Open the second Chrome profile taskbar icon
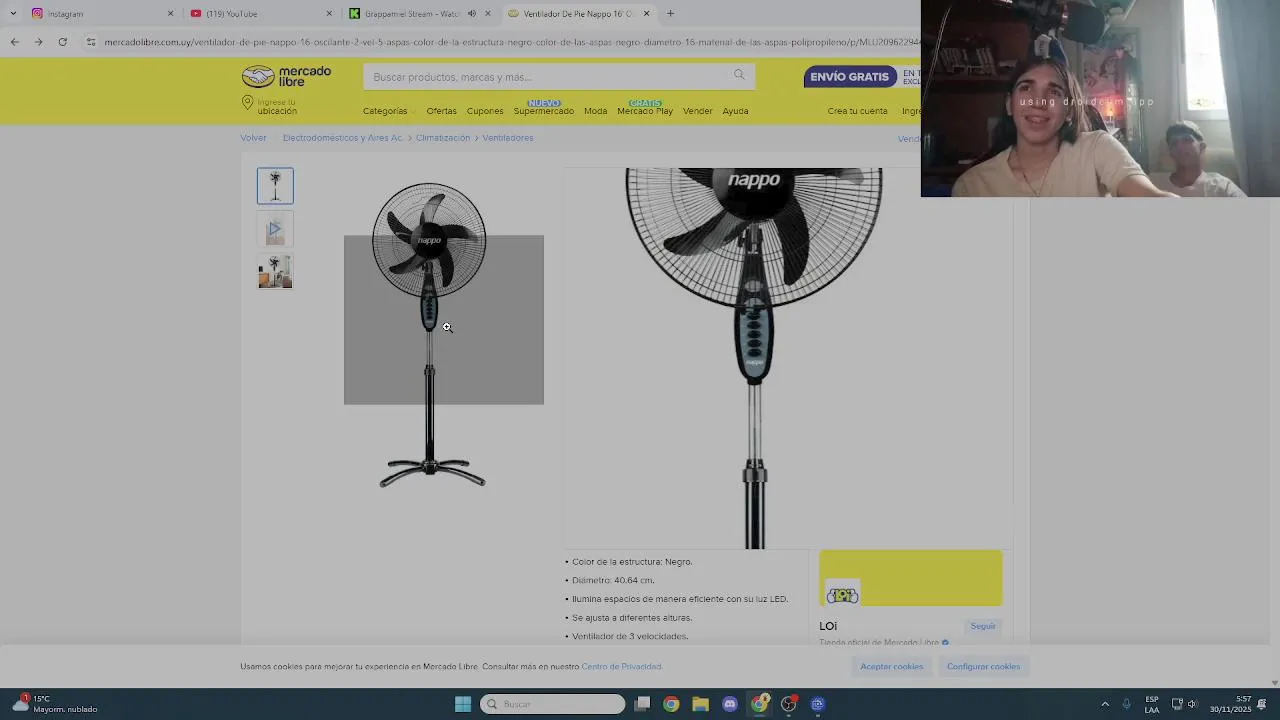This screenshot has height=720, width=1280. [x=760, y=704]
